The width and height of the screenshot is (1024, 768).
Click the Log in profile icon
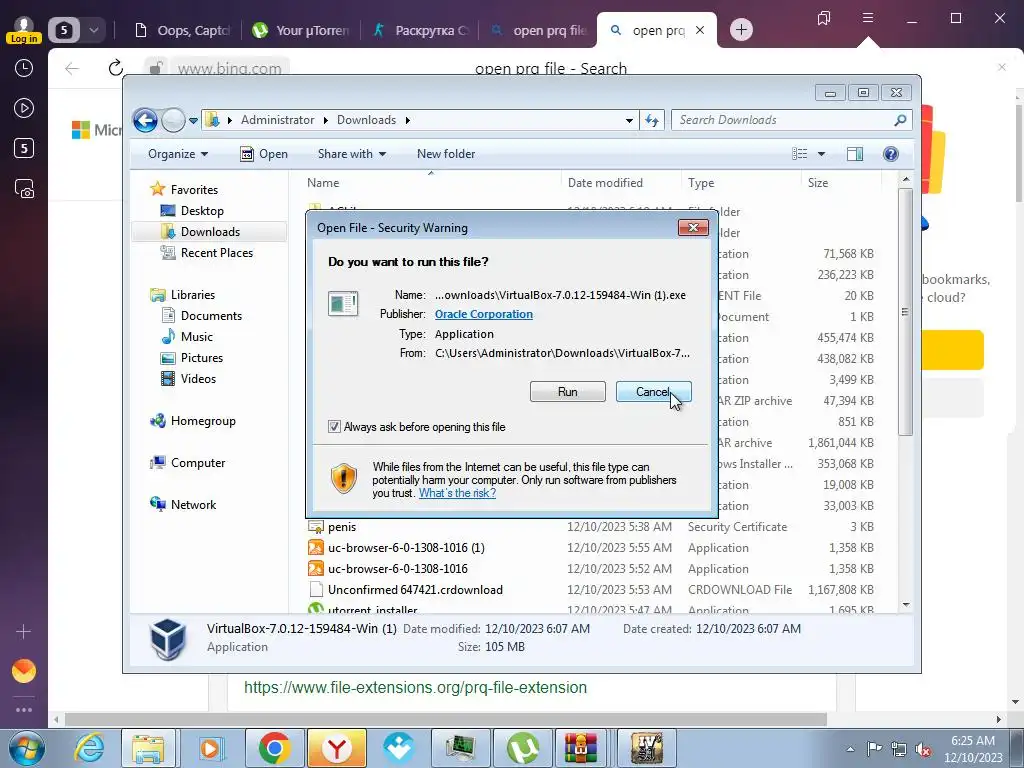24,30
